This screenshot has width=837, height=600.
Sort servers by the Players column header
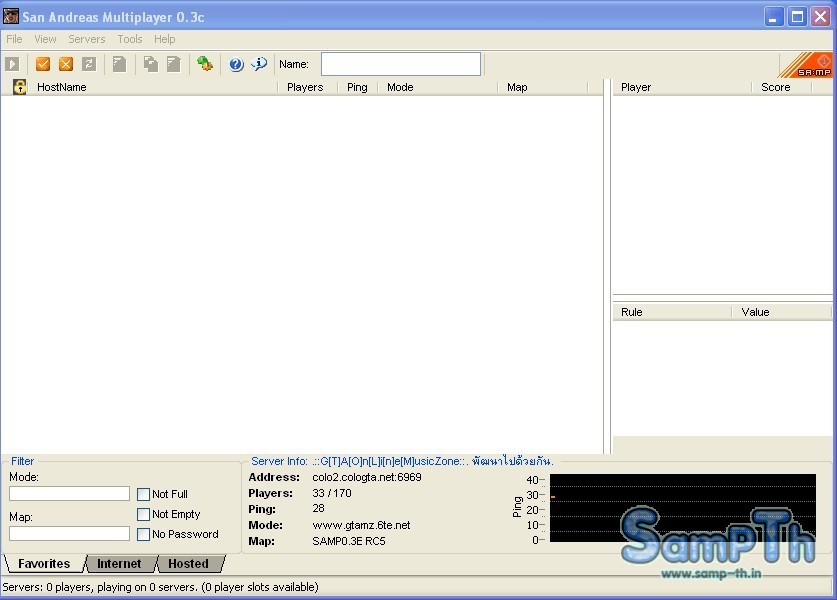308,87
